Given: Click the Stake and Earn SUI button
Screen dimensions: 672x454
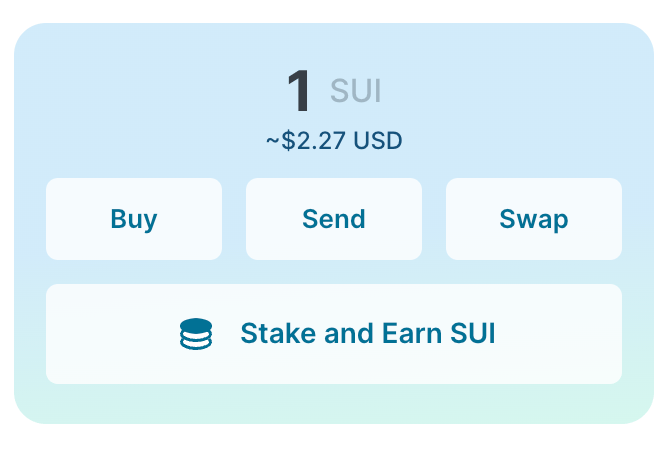Looking at the screenshot, I should [334, 334].
